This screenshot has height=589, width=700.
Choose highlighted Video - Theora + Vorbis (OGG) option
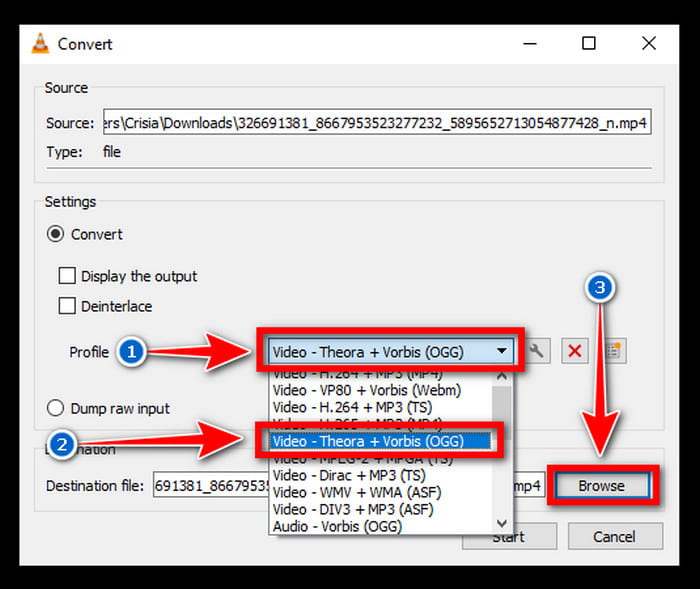pos(381,441)
